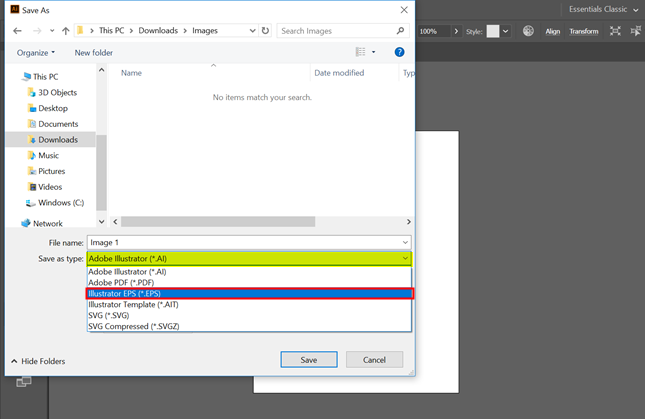Go back using the back arrow
The image size is (645, 419).
point(17,31)
